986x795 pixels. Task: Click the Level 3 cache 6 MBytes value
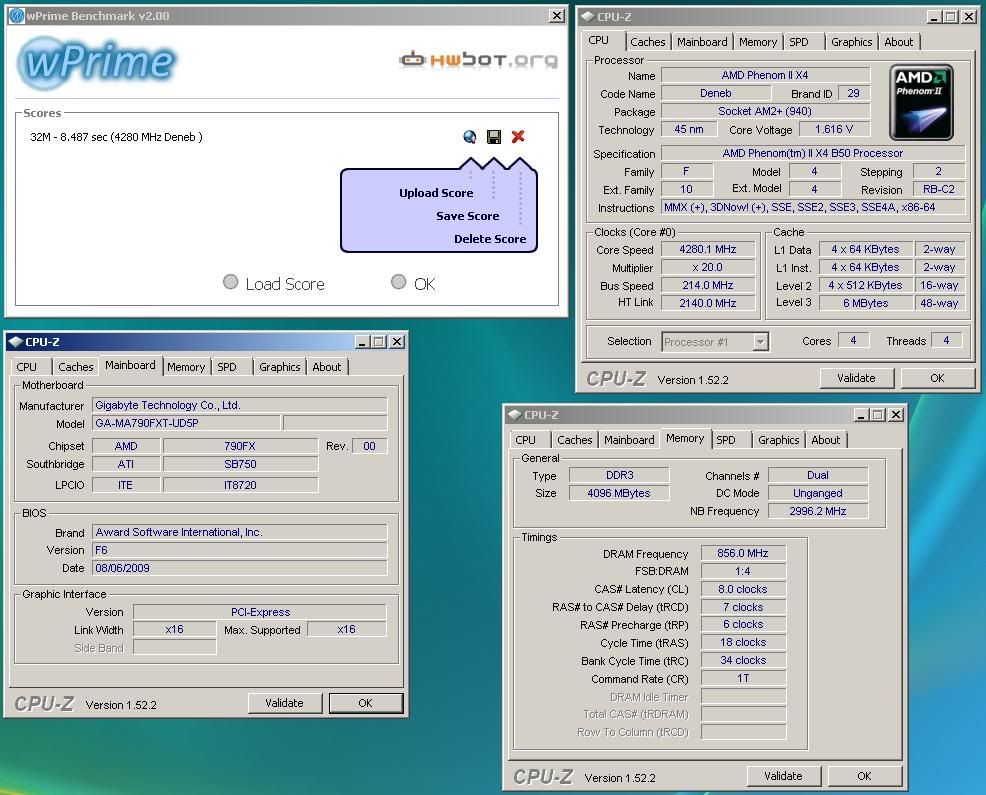click(x=865, y=303)
